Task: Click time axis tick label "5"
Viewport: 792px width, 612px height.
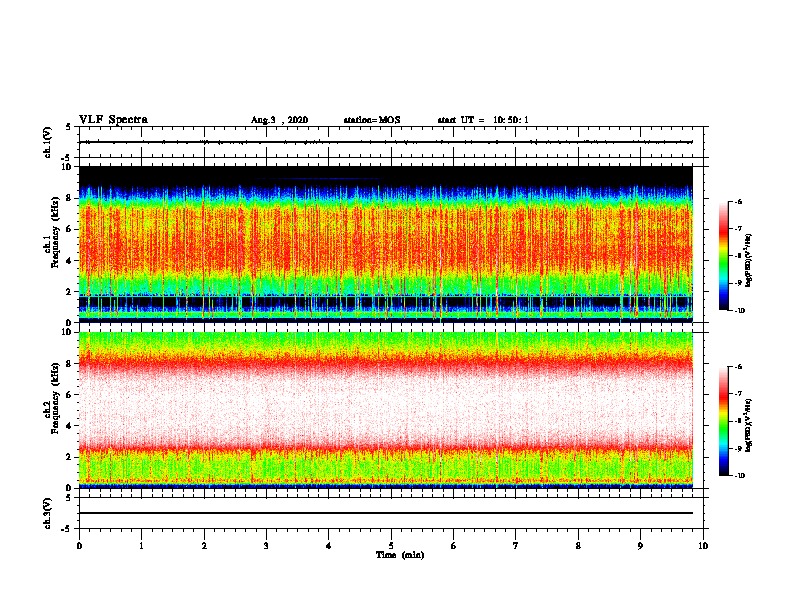Action: [x=391, y=546]
